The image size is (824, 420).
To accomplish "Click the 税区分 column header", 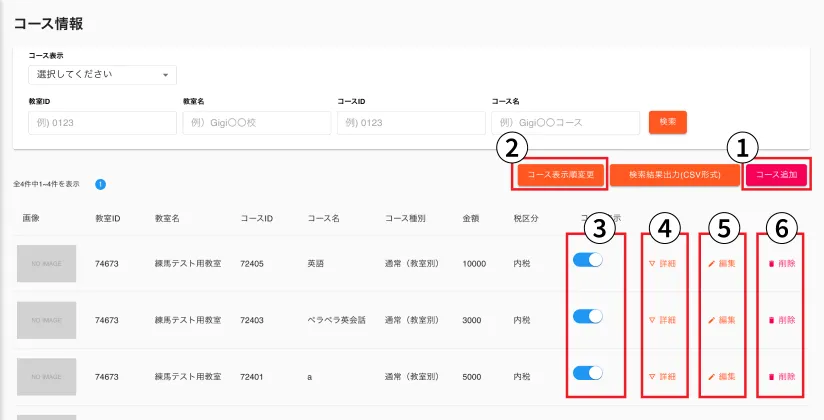I will click(526, 218).
